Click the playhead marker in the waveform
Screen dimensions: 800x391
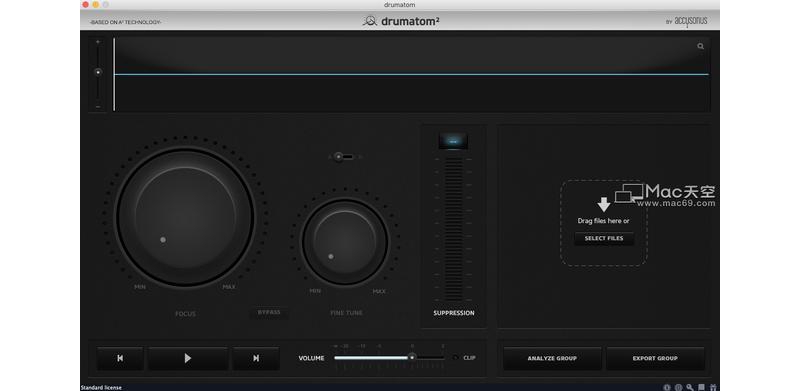tap(114, 74)
